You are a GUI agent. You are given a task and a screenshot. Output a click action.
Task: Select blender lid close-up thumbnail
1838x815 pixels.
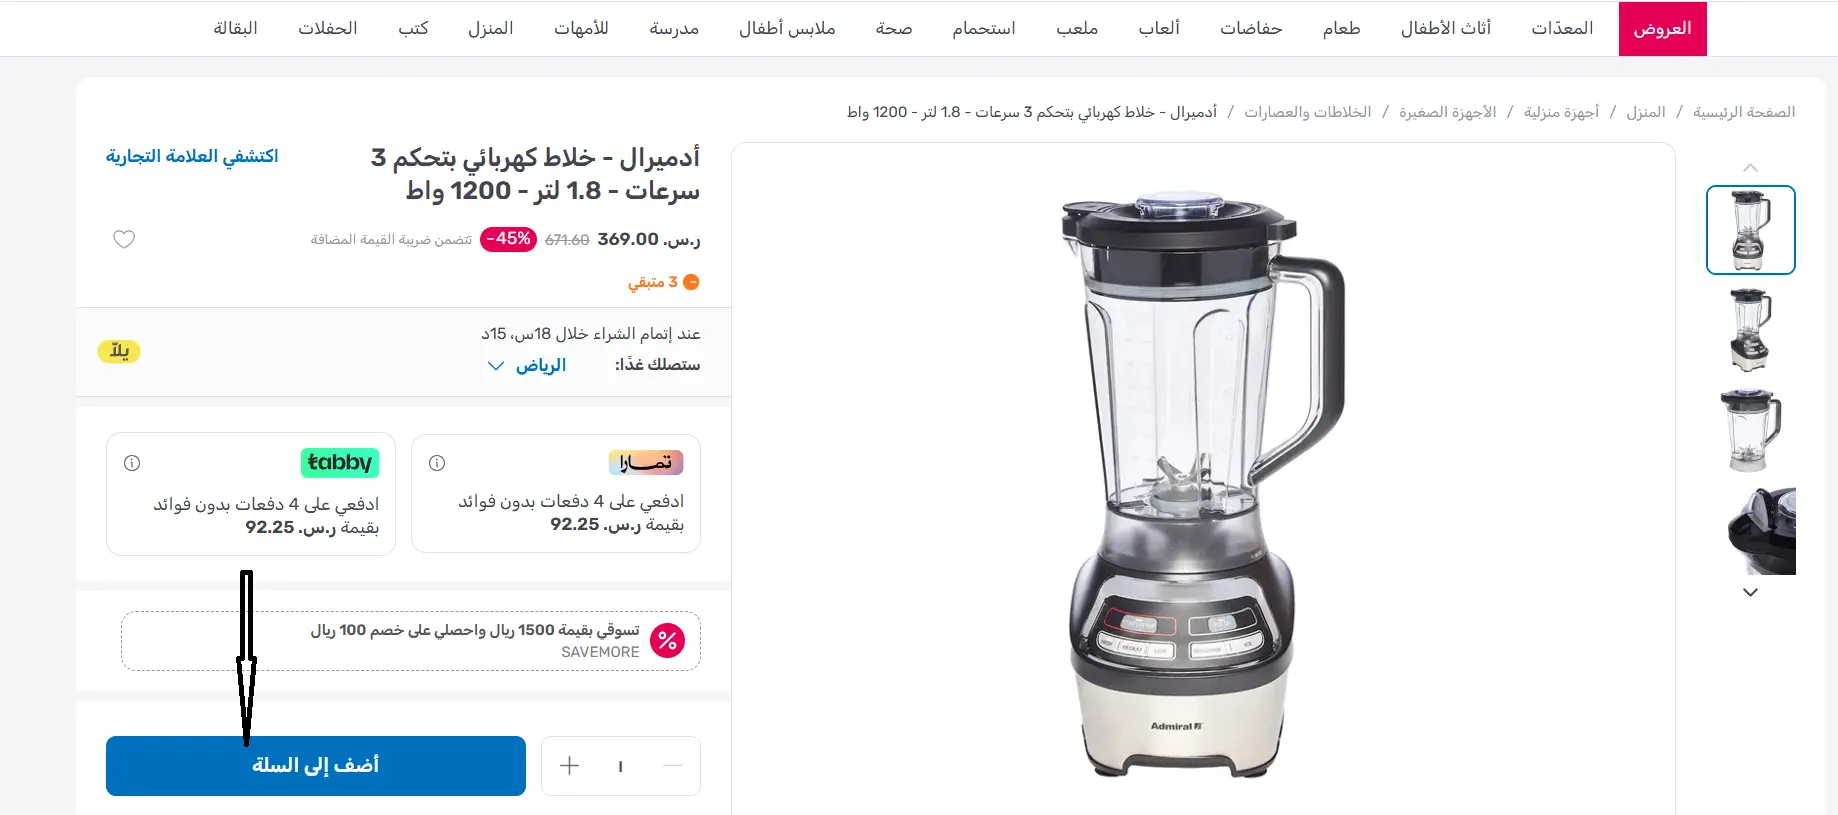point(1760,530)
